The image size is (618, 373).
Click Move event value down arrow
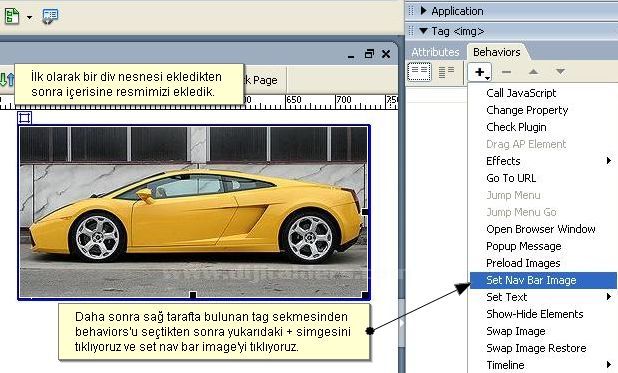[560, 72]
